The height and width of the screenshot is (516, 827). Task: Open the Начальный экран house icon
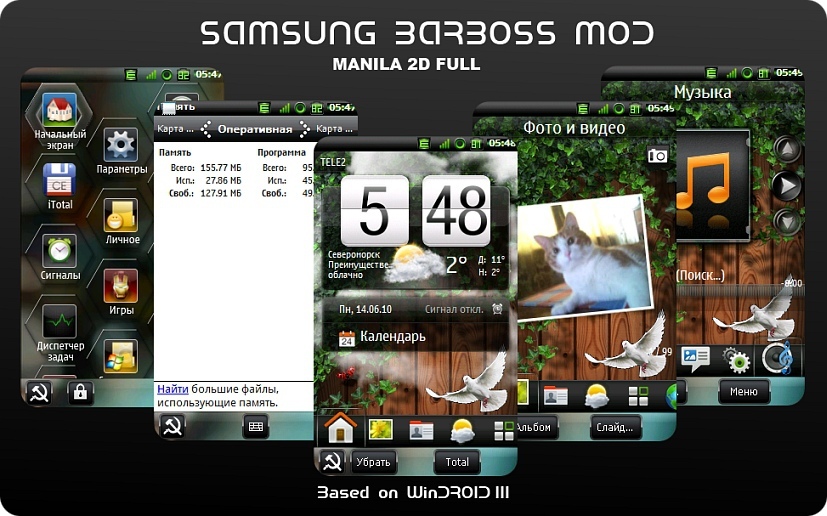click(60, 110)
